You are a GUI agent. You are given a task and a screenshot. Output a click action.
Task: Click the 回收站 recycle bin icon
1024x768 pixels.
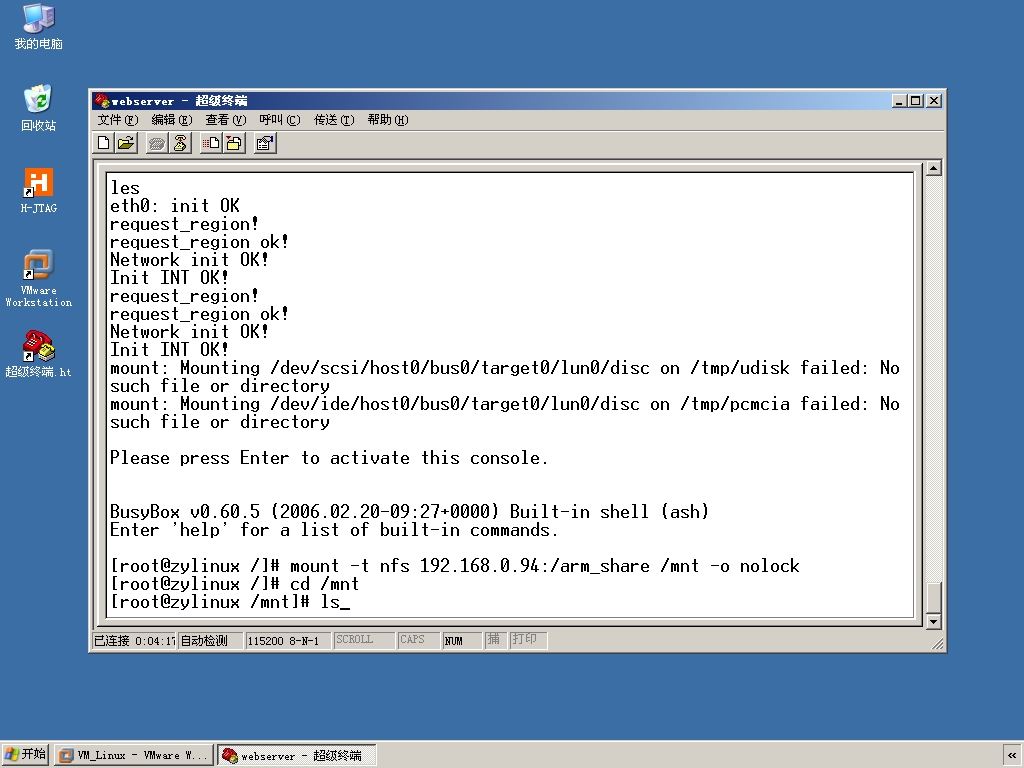point(39,108)
